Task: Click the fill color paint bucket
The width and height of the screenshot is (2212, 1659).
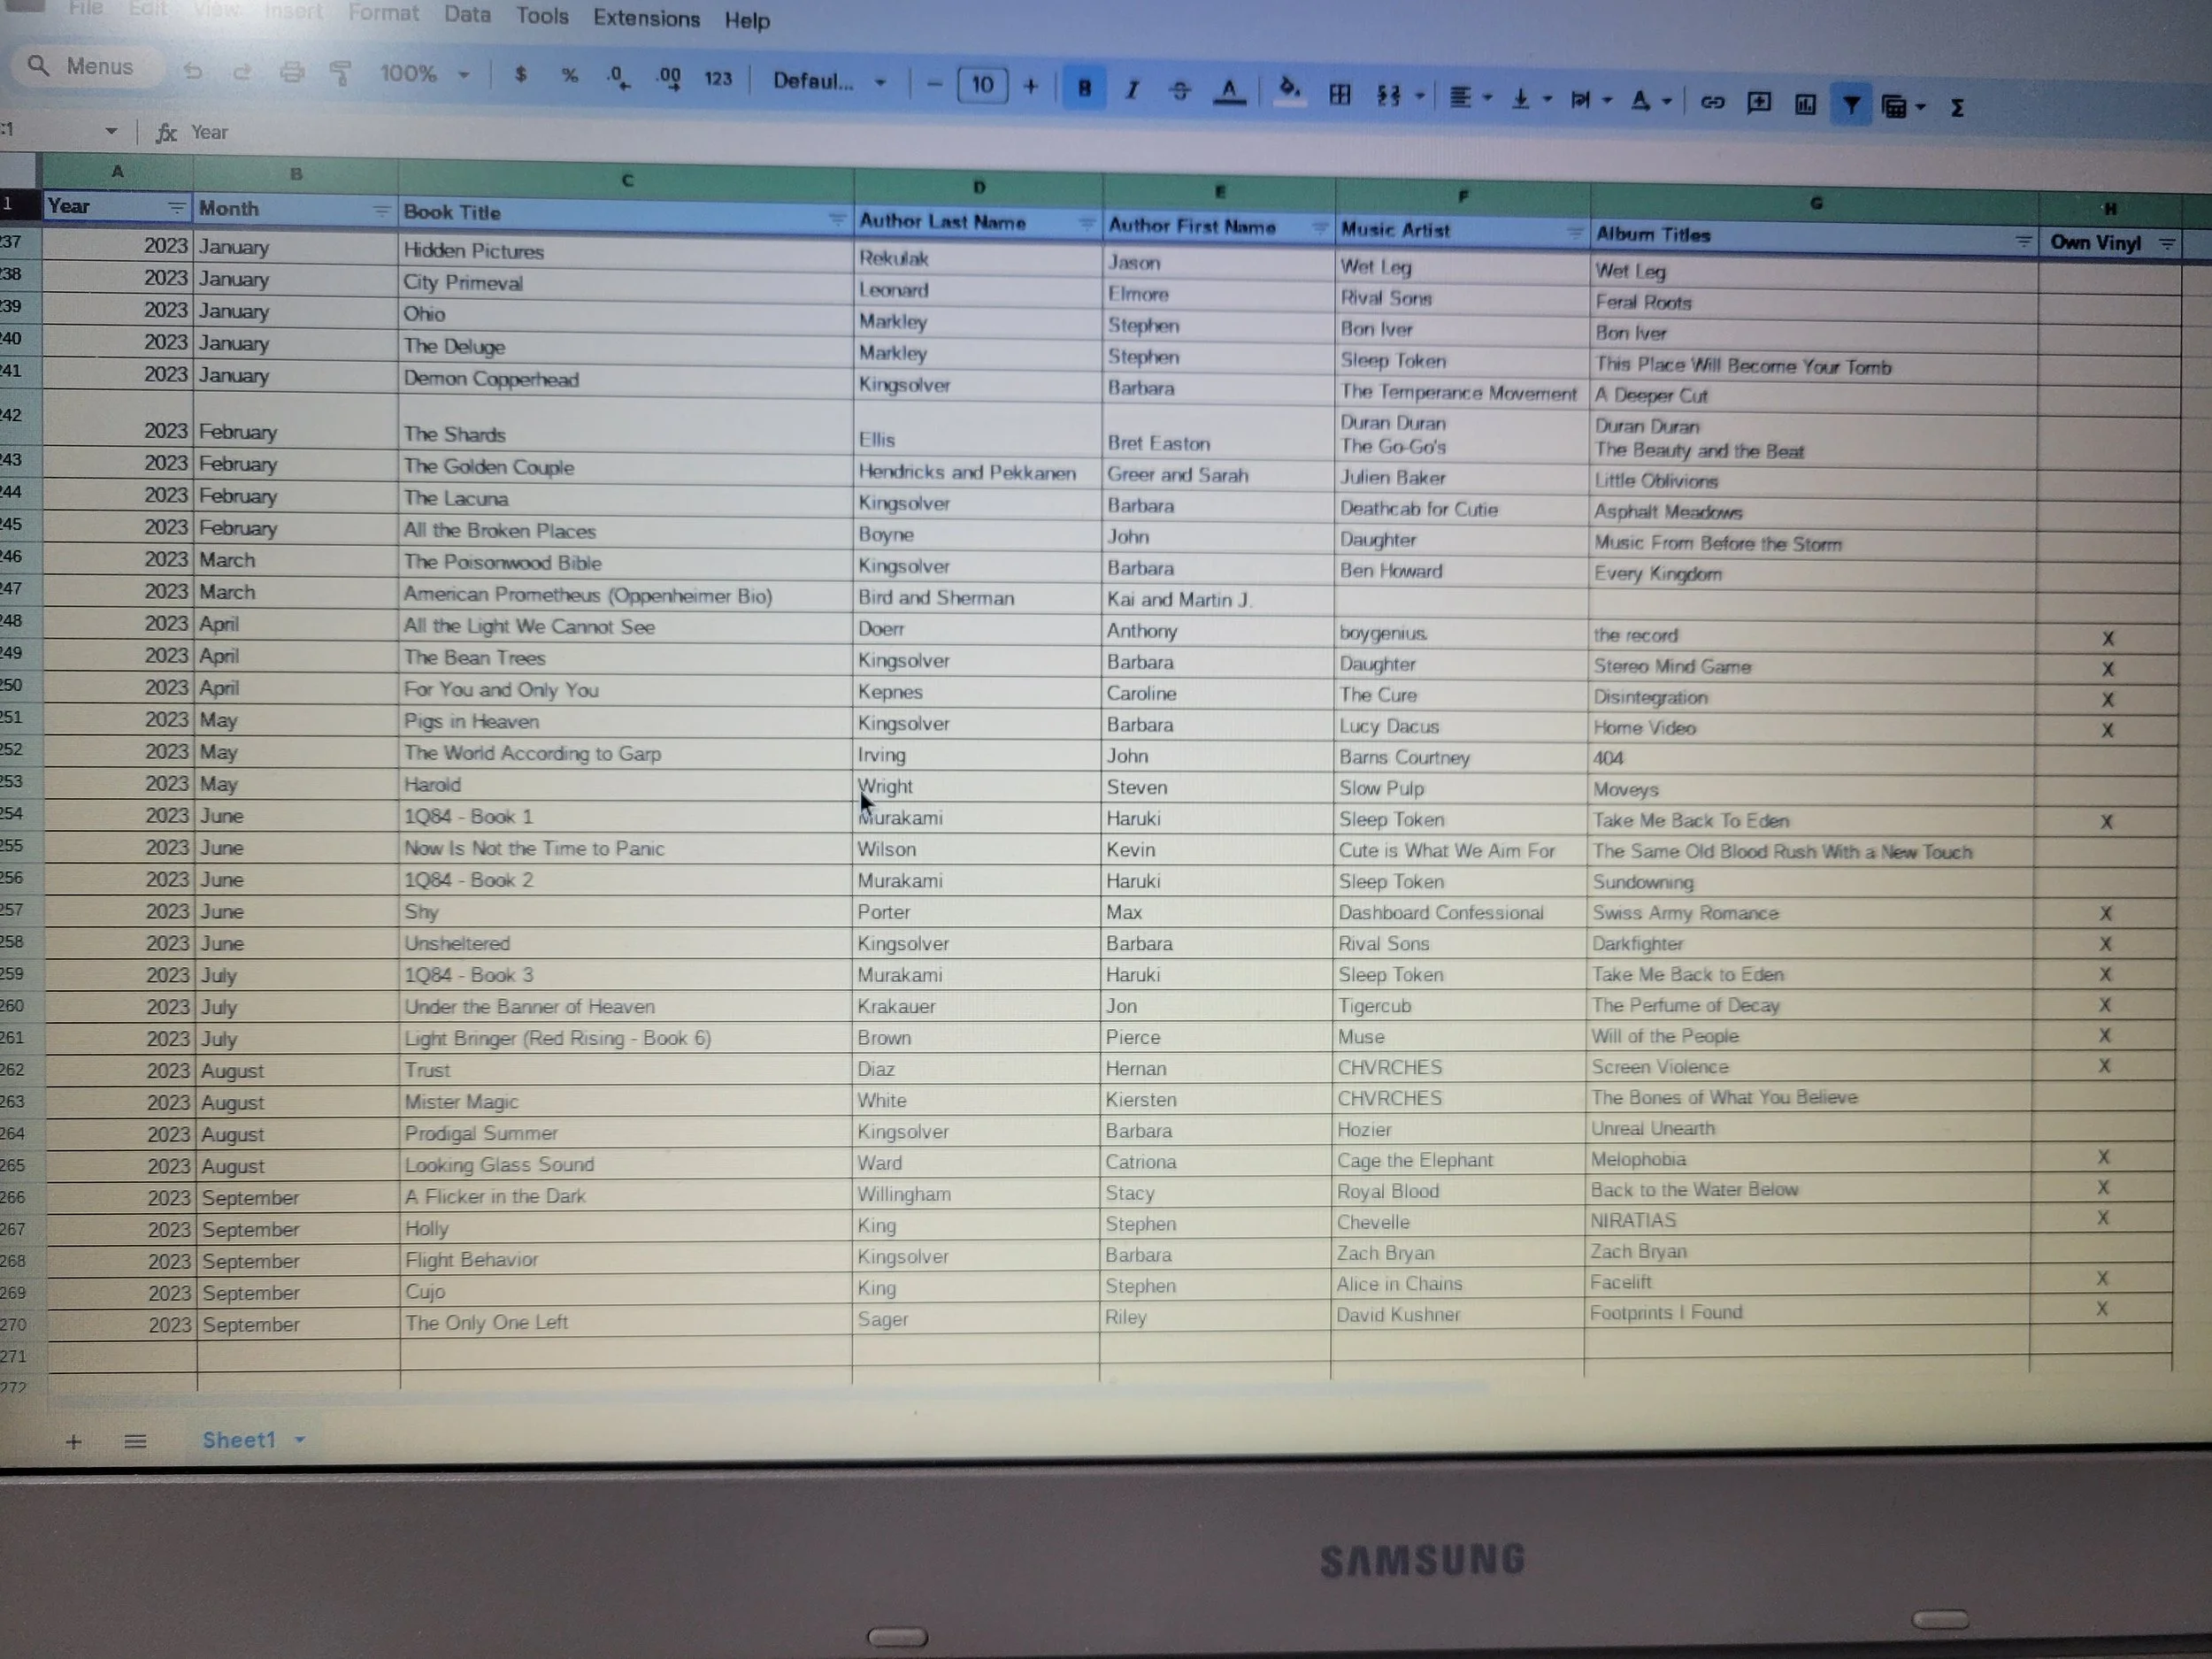Action: click(x=1289, y=92)
